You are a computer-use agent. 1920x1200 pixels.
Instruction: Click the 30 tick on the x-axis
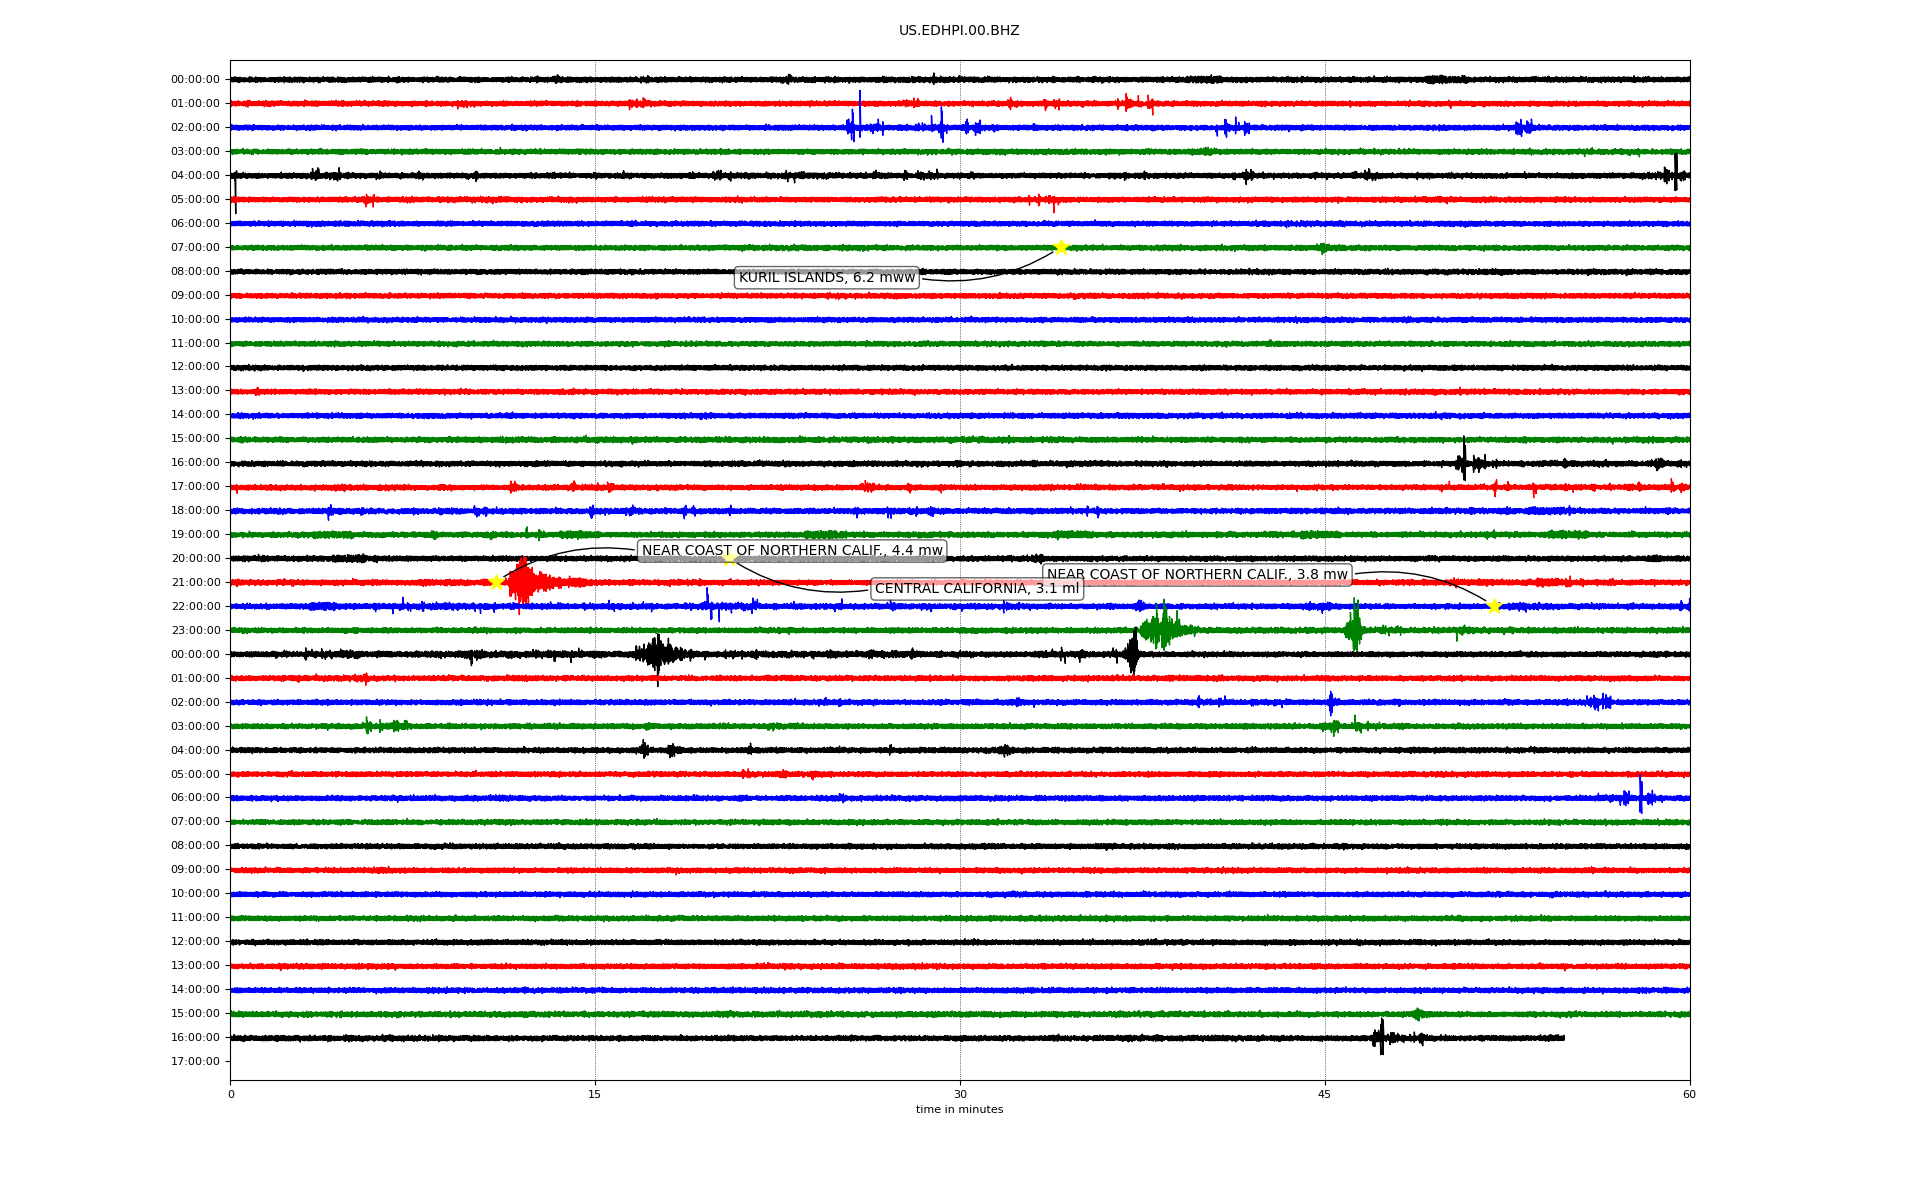point(960,1094)
